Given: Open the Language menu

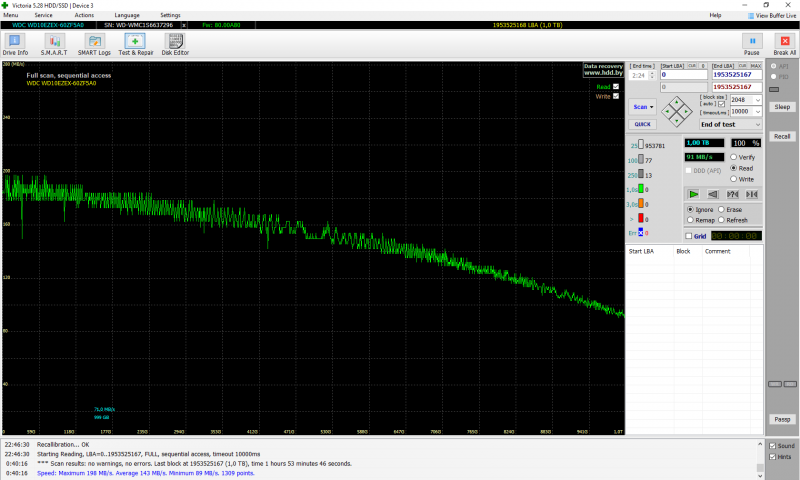Looking at the screenshot, I should (127, 16).
